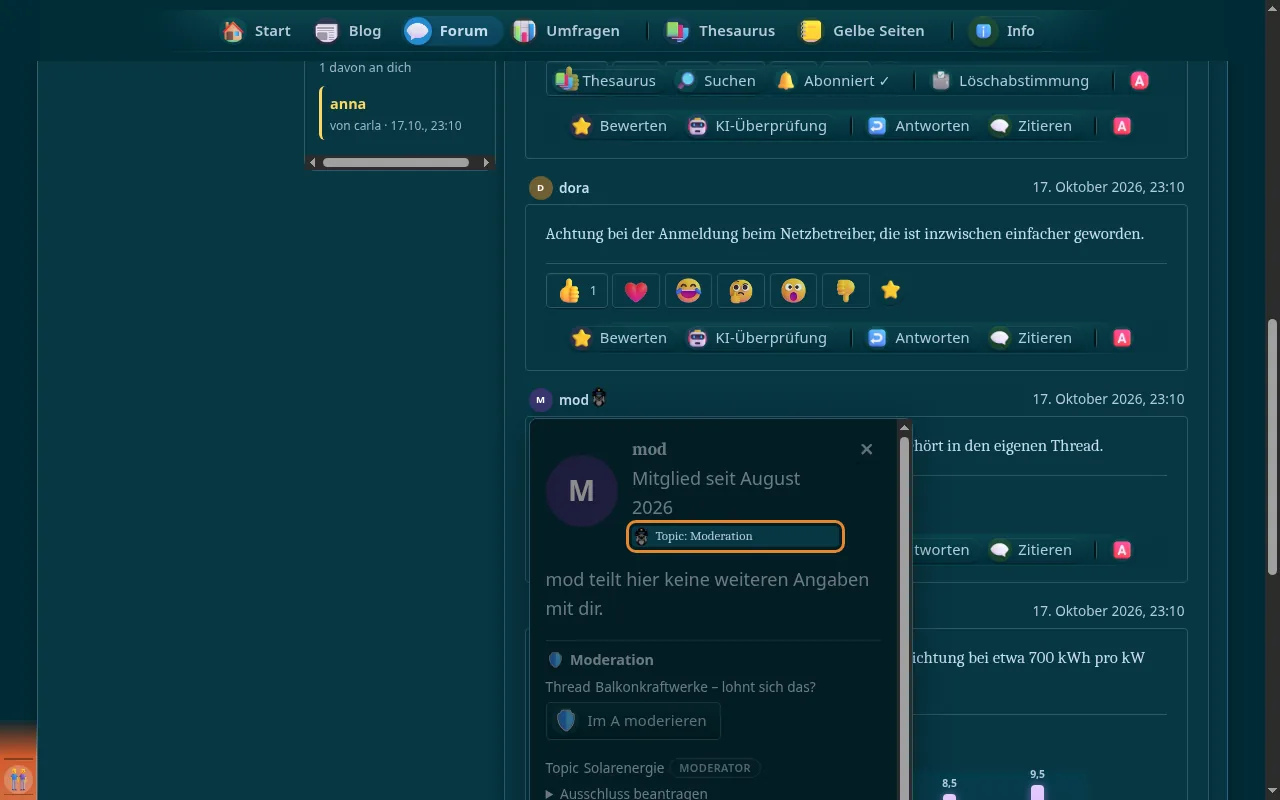
Task: Toggle the Abonniert subscription bell
Action: click(833, 81)
